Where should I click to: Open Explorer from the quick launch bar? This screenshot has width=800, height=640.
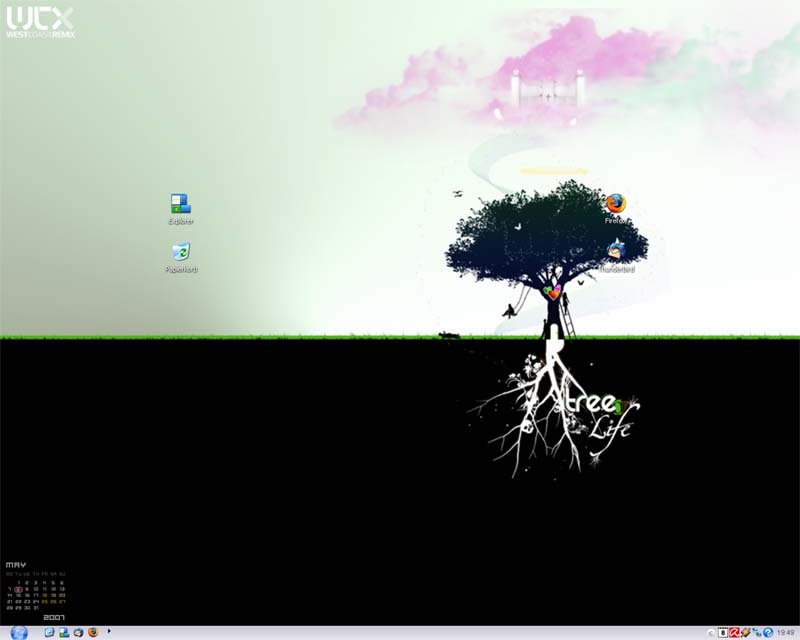[x=63, y=632]
